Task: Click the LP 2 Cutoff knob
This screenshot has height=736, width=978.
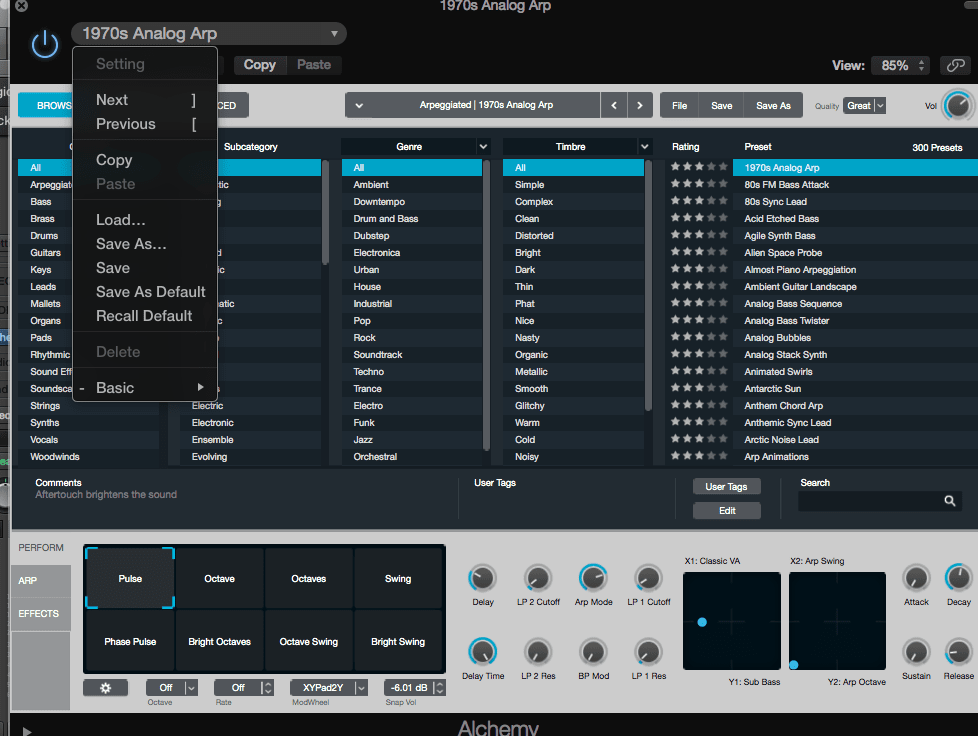Action: coord(538,578)
